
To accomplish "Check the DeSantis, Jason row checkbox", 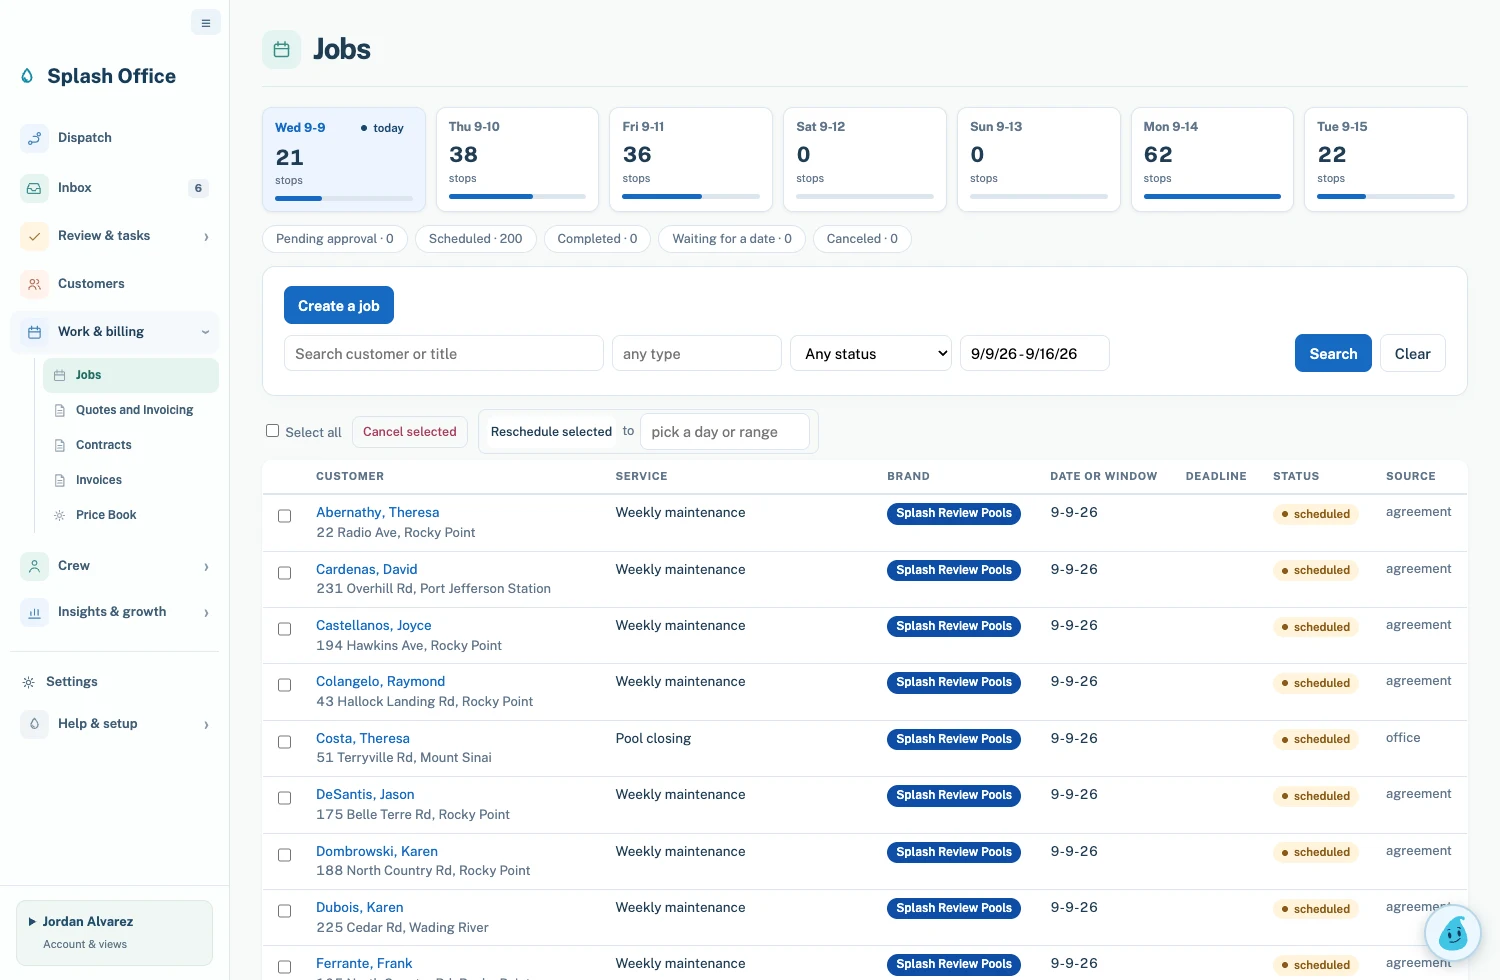I will tap(284, 798).
